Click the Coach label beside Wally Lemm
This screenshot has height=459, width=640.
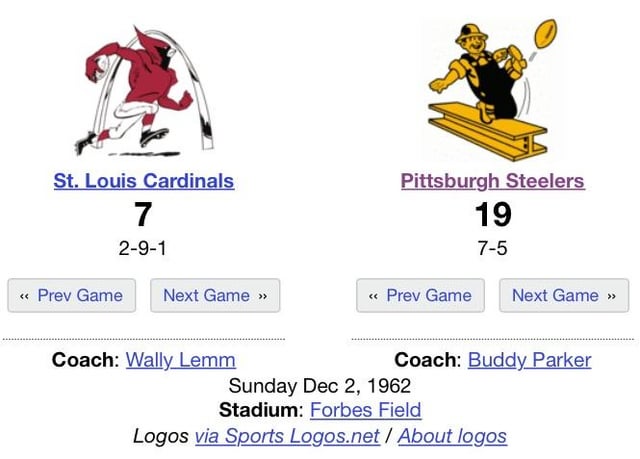click(84, 360)
